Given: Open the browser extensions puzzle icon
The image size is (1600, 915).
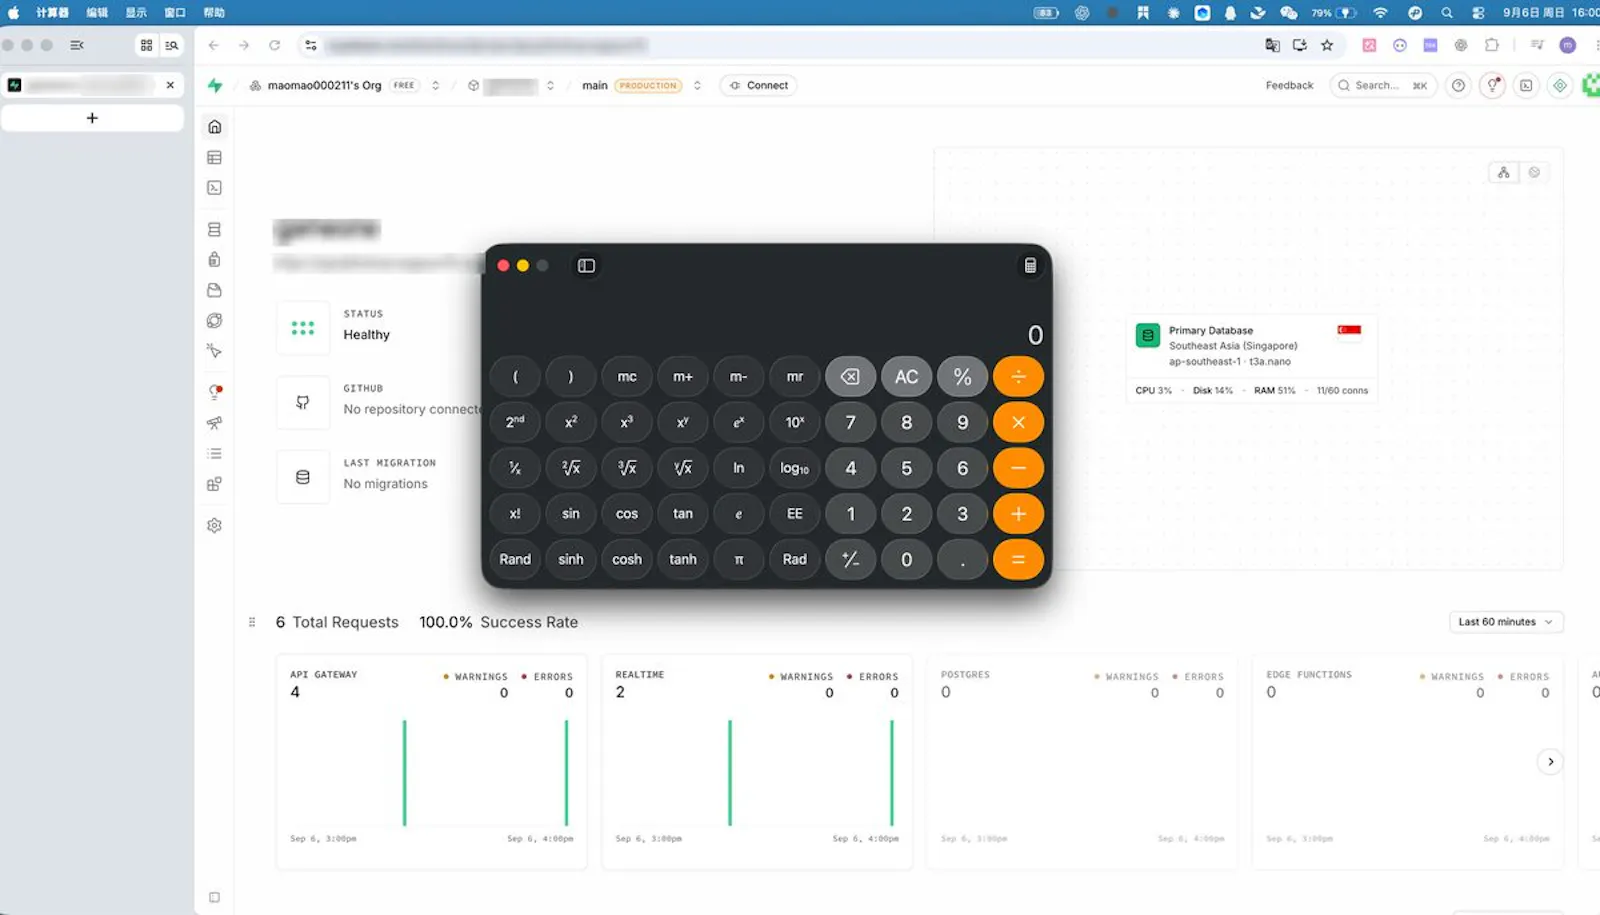Looking at the screenshot, I should tap(1492, 45).
